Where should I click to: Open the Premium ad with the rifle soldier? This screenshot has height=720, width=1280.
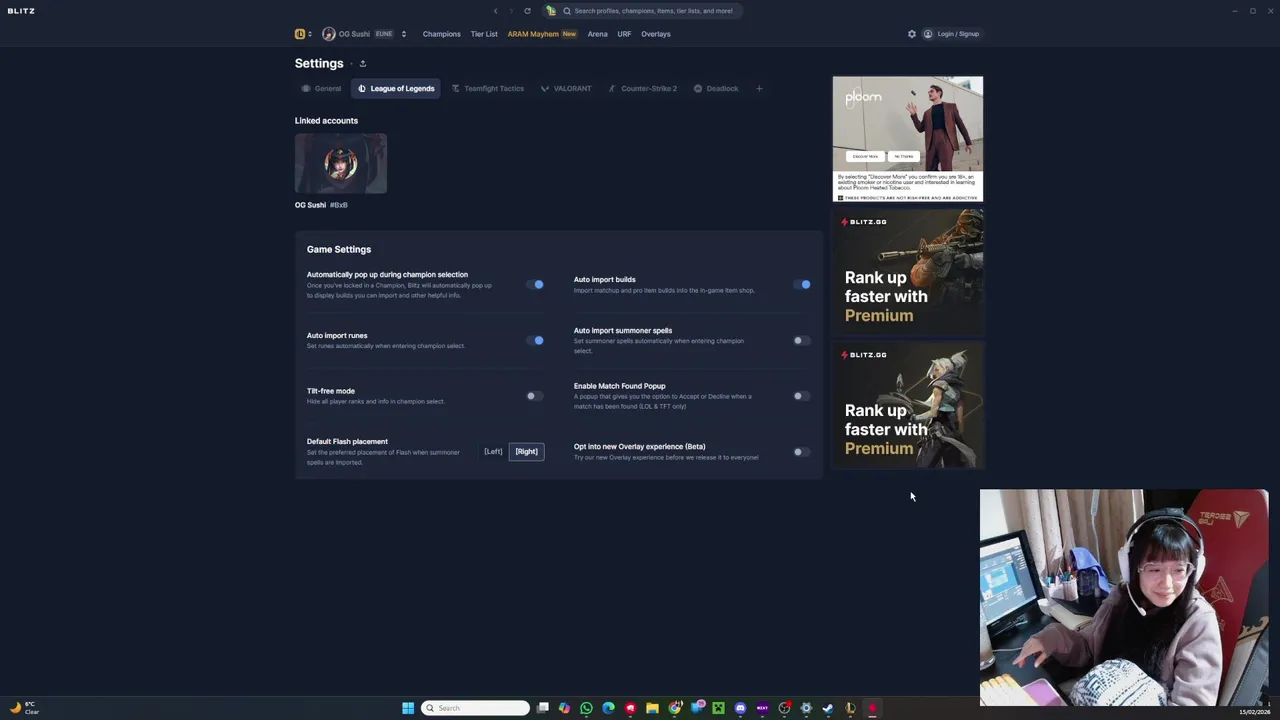908,272
